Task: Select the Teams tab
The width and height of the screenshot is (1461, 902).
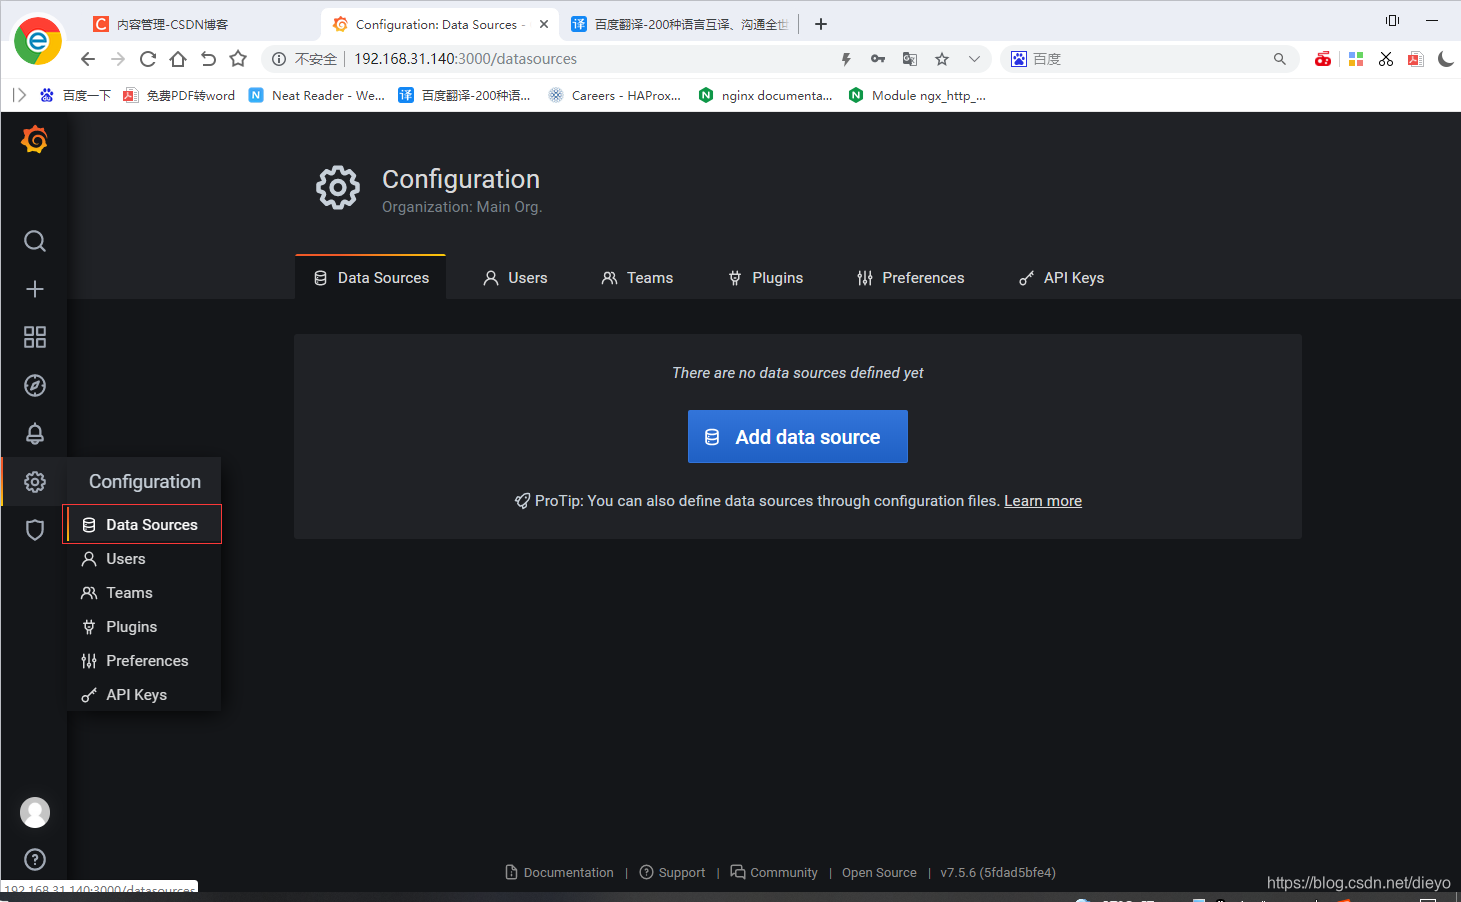Action: 637,278
